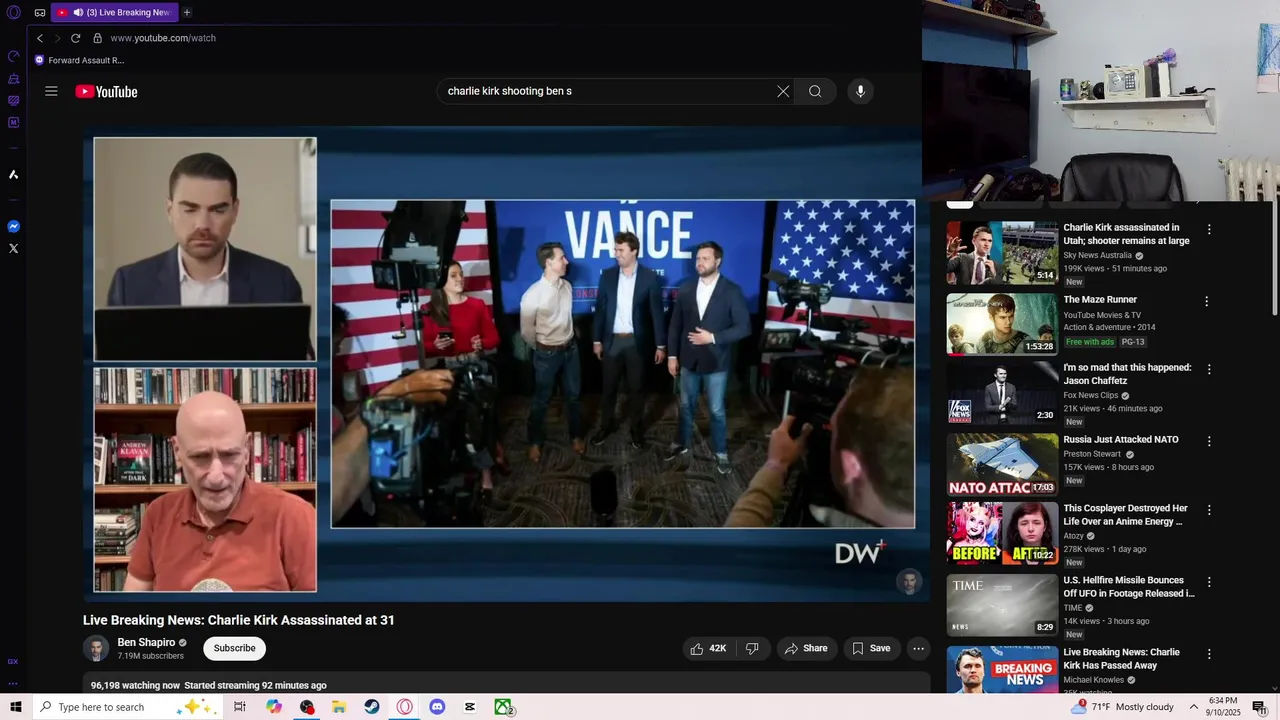This screenshot has width=1280, height=720.
Task: Open Xbox app from the taskbar
Action: 503,707
